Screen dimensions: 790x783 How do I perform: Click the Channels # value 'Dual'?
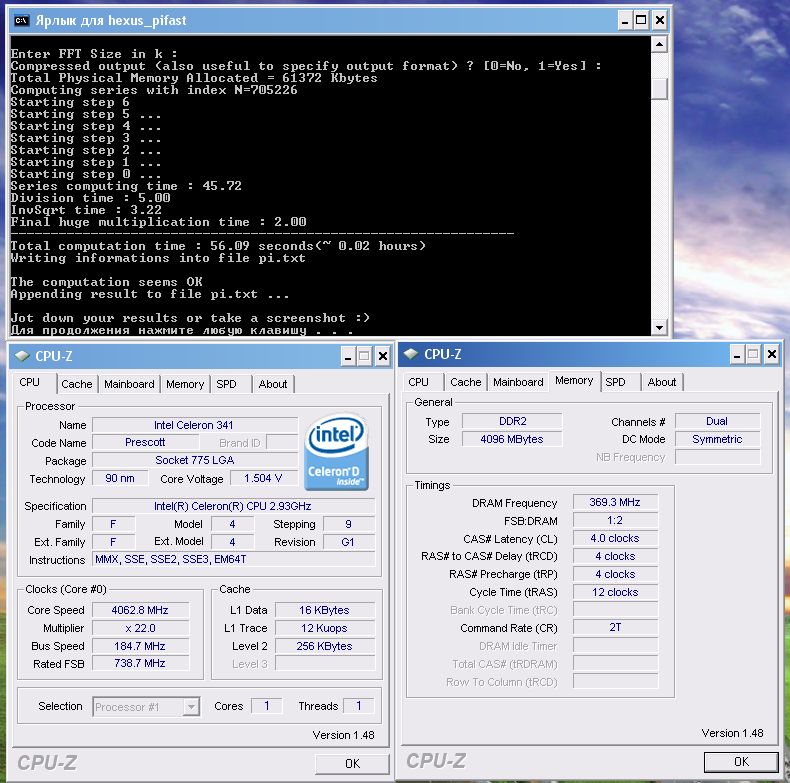717,421
